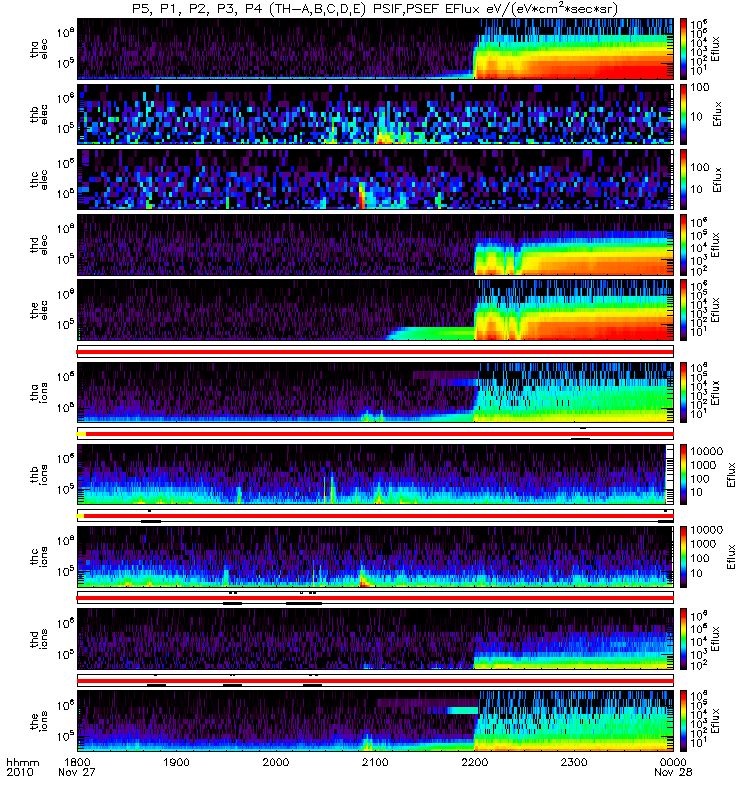
Task: Open the thb elec spectrogram panel
Action: 375,114
